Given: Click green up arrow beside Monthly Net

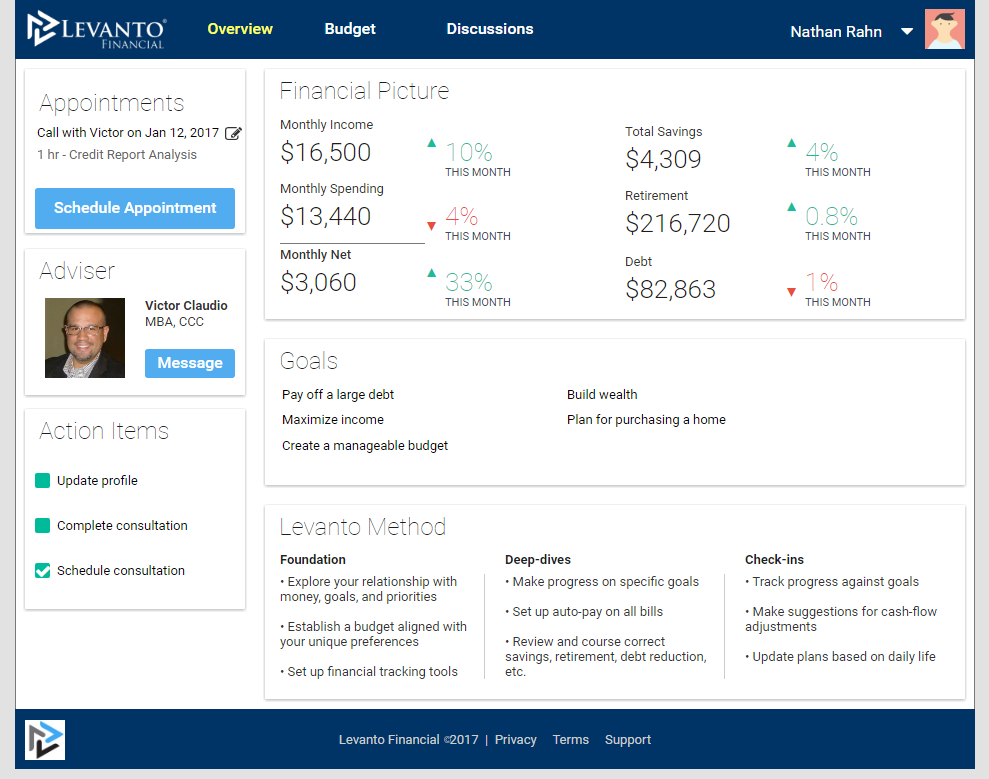Looking at the screenshot, I should pos(431,273).
